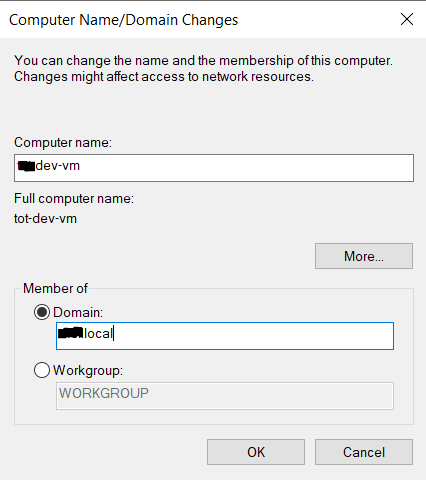Confirm changes with the OK button
The image size is (426, 480).
click(x=256, y=452)
